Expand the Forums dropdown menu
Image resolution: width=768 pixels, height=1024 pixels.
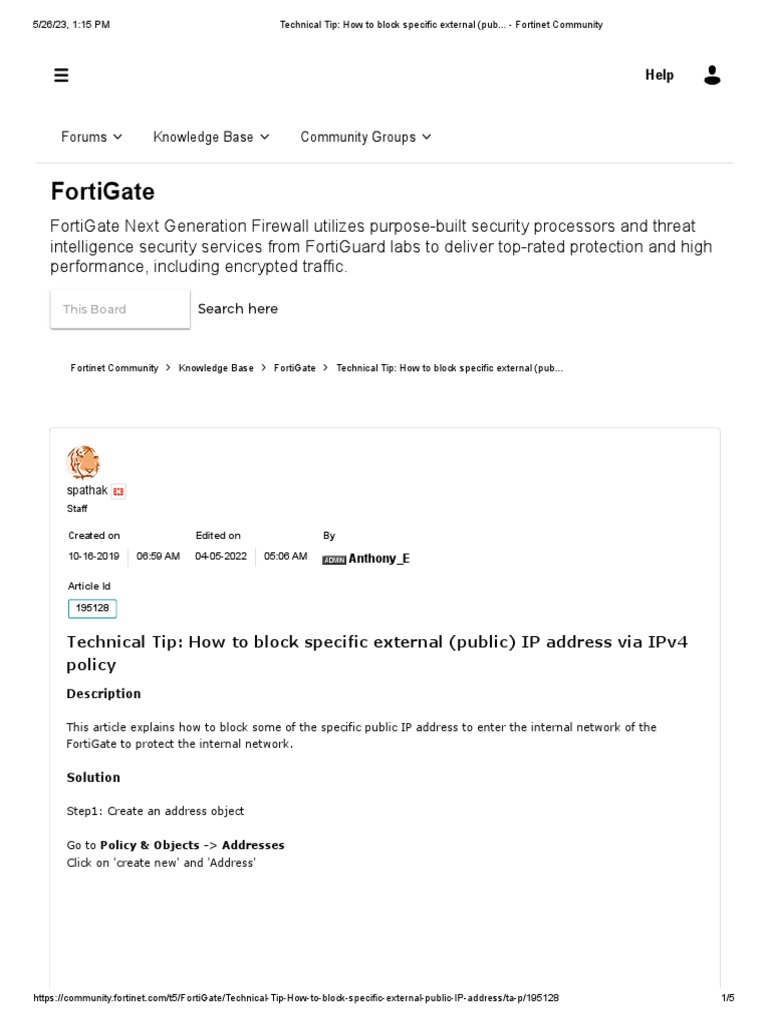pos(91,137)
